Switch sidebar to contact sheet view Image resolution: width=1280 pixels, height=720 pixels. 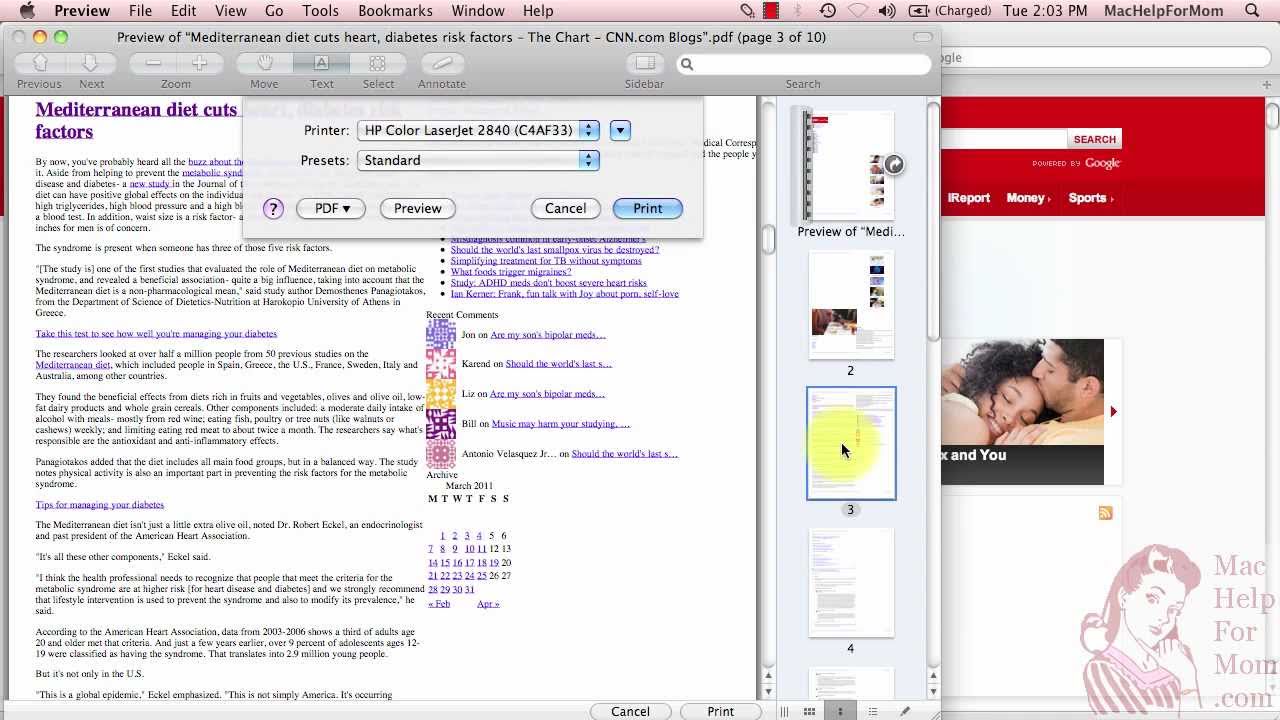tap(809, 711)
